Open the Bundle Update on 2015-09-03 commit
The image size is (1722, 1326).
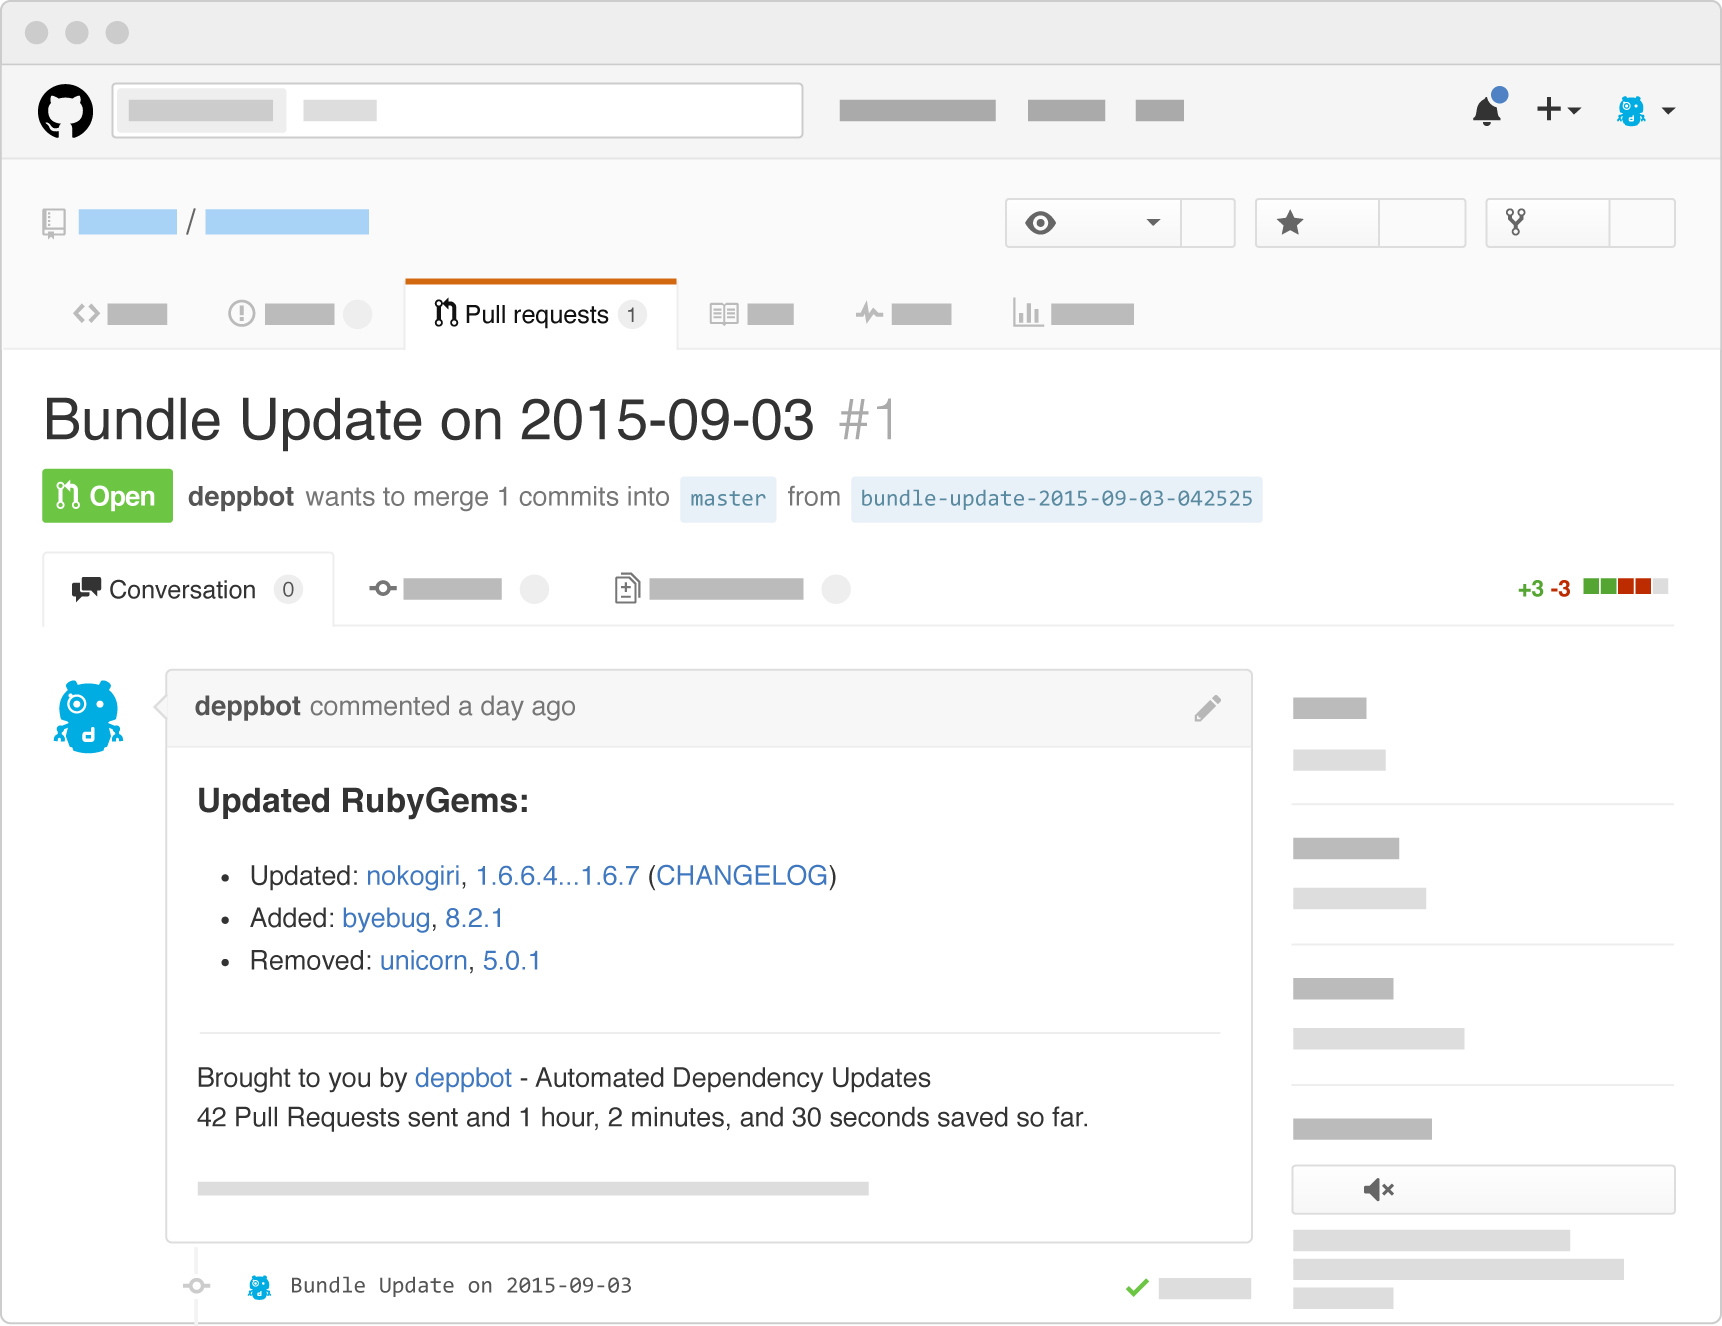461,1286
